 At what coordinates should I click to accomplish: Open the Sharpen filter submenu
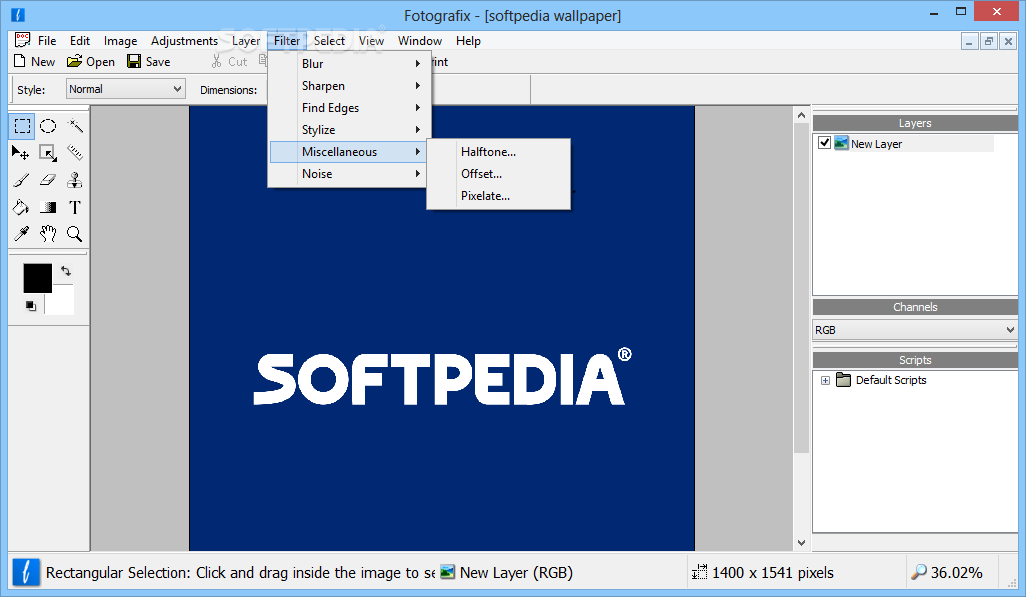[349, 86]
